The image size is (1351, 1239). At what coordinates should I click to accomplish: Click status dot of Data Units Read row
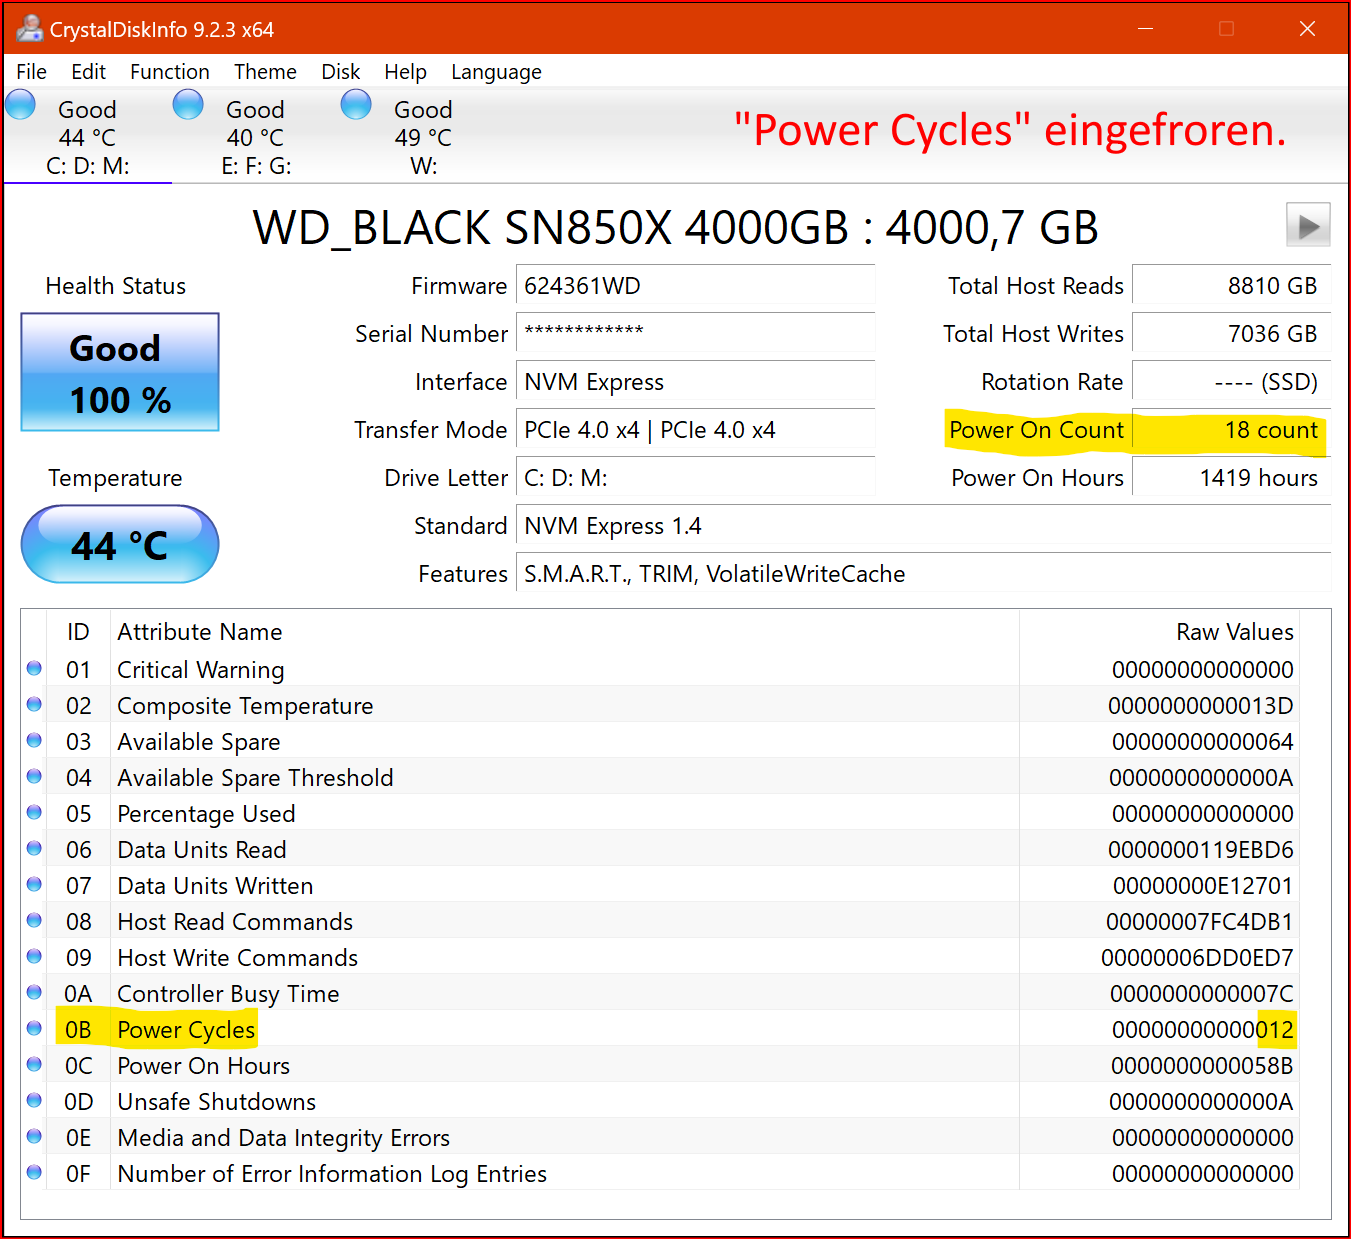coord(34,848)
